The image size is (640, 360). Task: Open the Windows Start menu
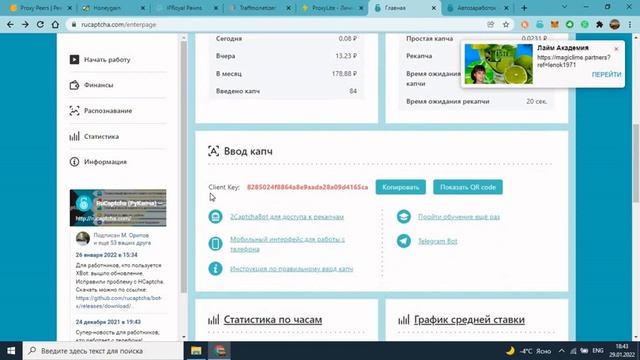pyautogui.click(x=11, y=351)
